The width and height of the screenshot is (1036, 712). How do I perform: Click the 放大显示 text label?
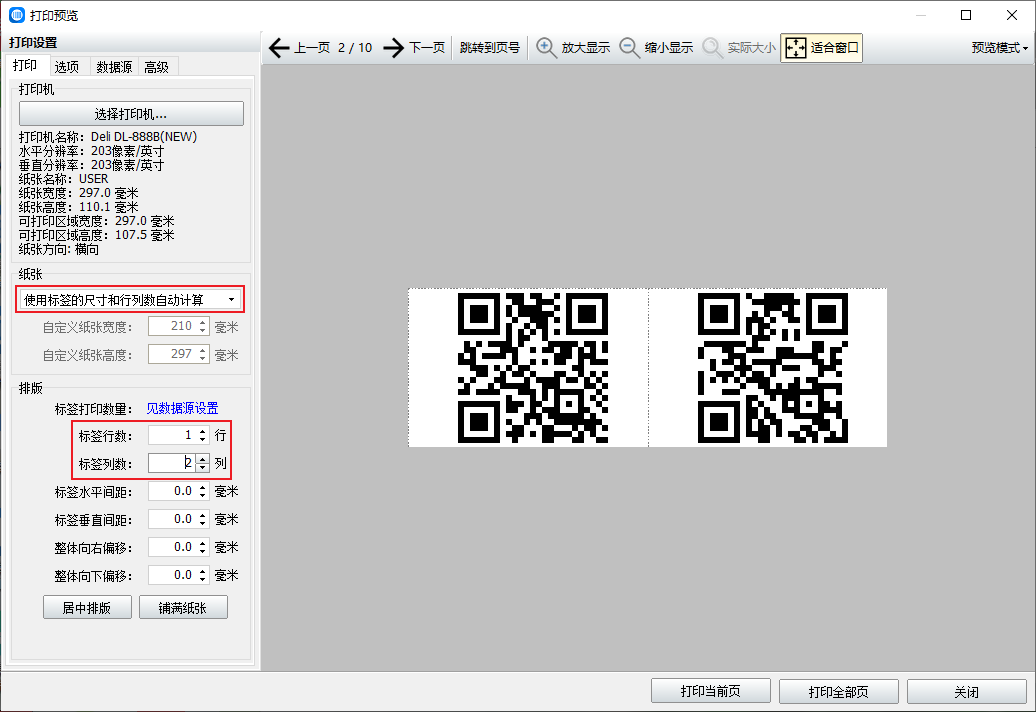point(586,48)
